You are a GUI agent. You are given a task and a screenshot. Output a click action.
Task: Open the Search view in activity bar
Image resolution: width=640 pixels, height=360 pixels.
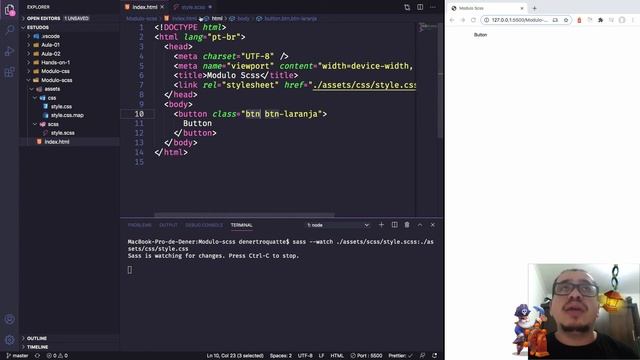[9, 30]
